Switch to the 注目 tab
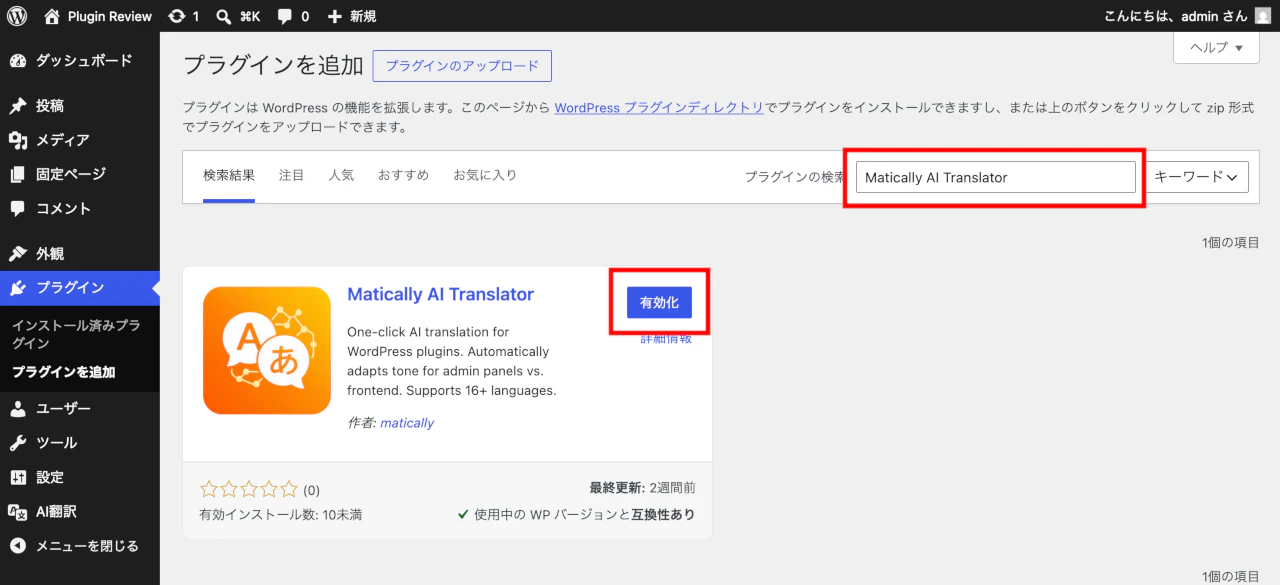This screenshot has width=1280, height=585. coord(291,176)
